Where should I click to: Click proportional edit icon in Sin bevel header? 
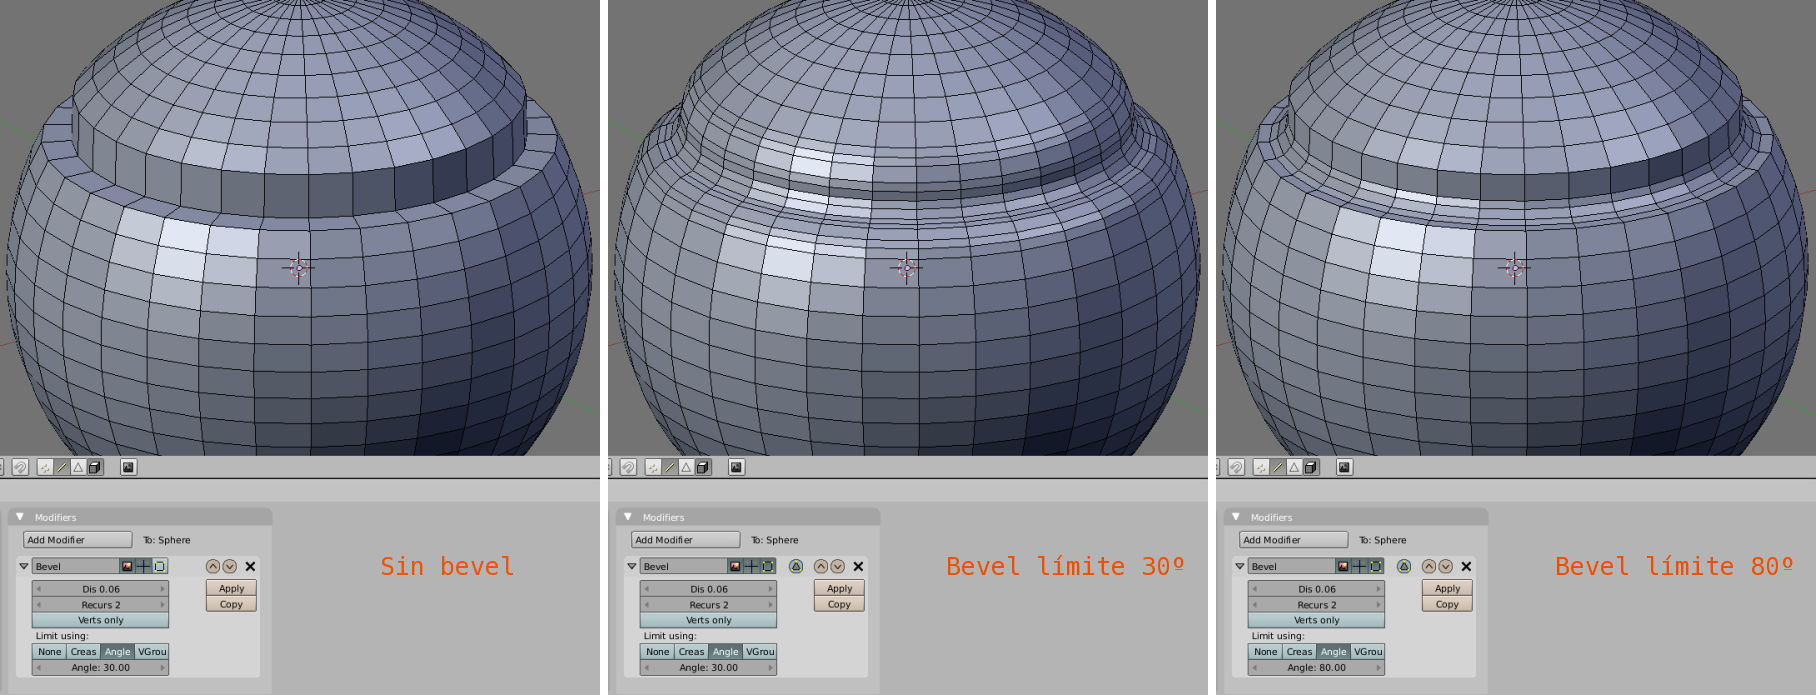(x=20, y=467)
